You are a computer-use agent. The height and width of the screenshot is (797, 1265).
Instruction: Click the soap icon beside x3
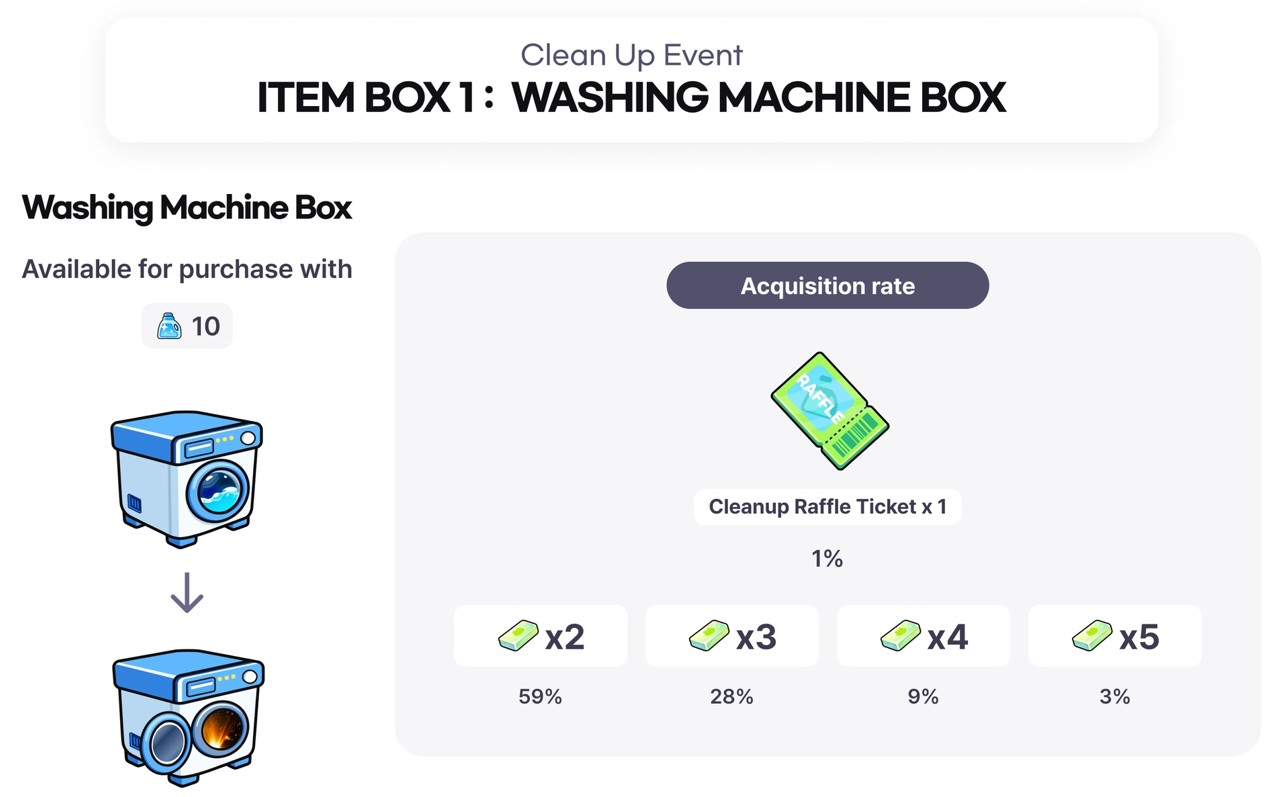click(709, 636)
